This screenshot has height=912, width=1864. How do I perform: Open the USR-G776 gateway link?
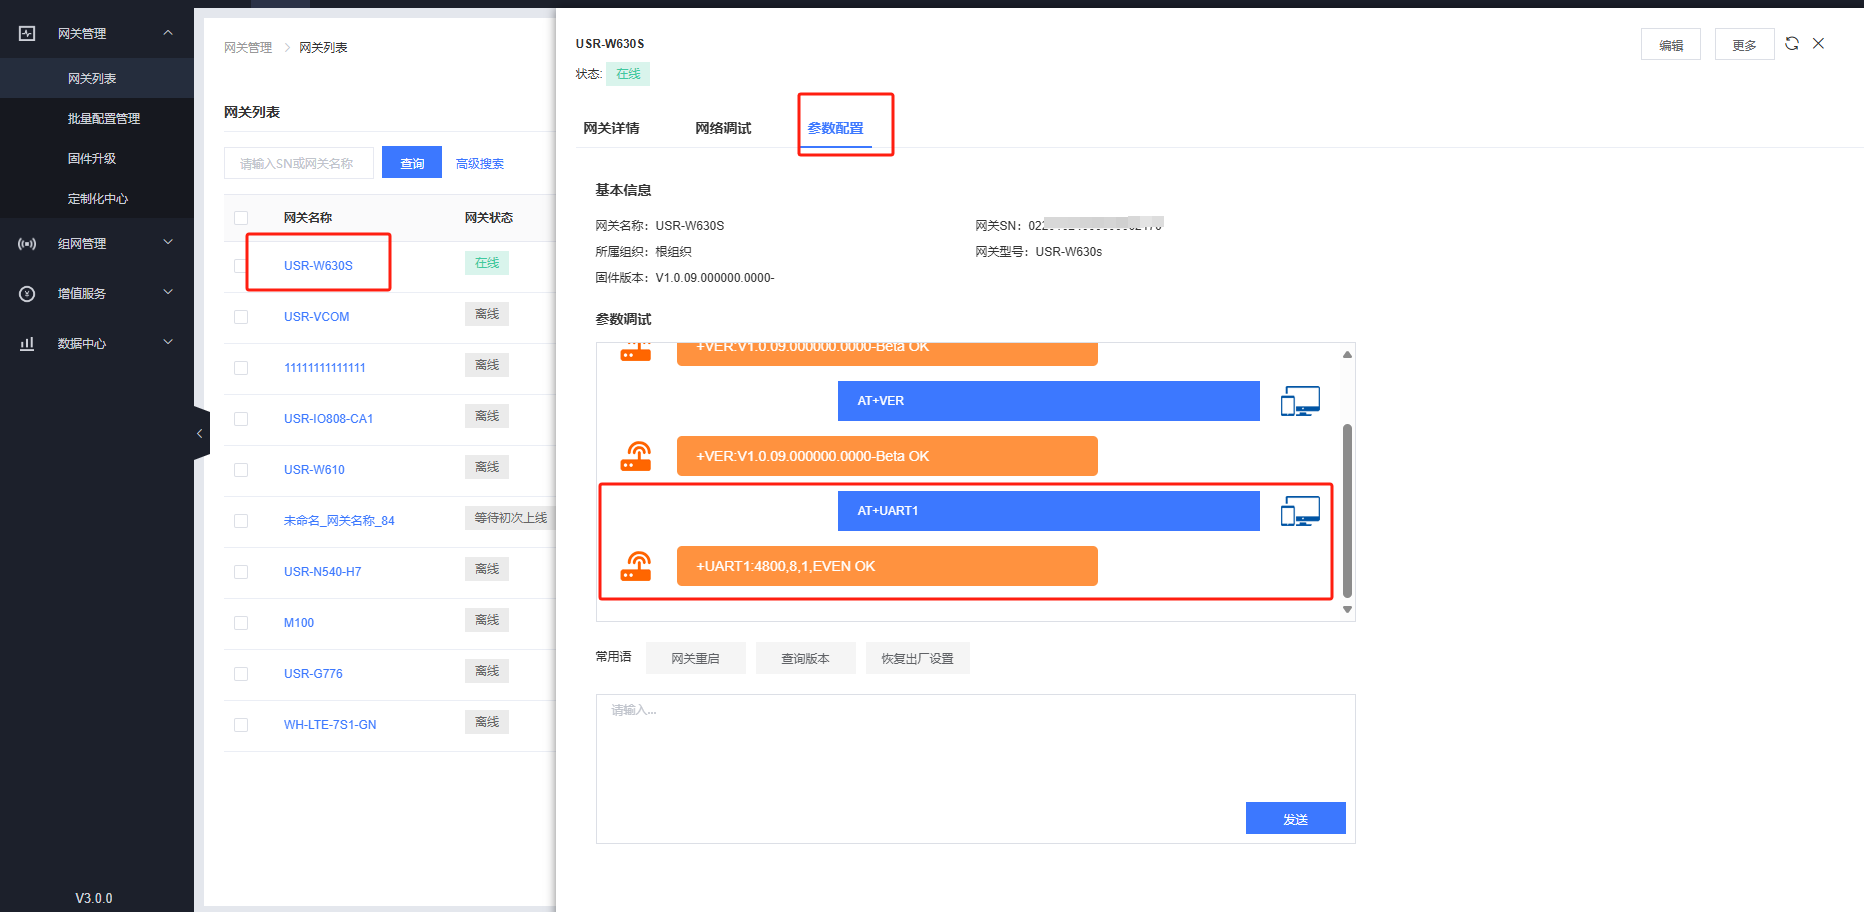pos(313,674)
